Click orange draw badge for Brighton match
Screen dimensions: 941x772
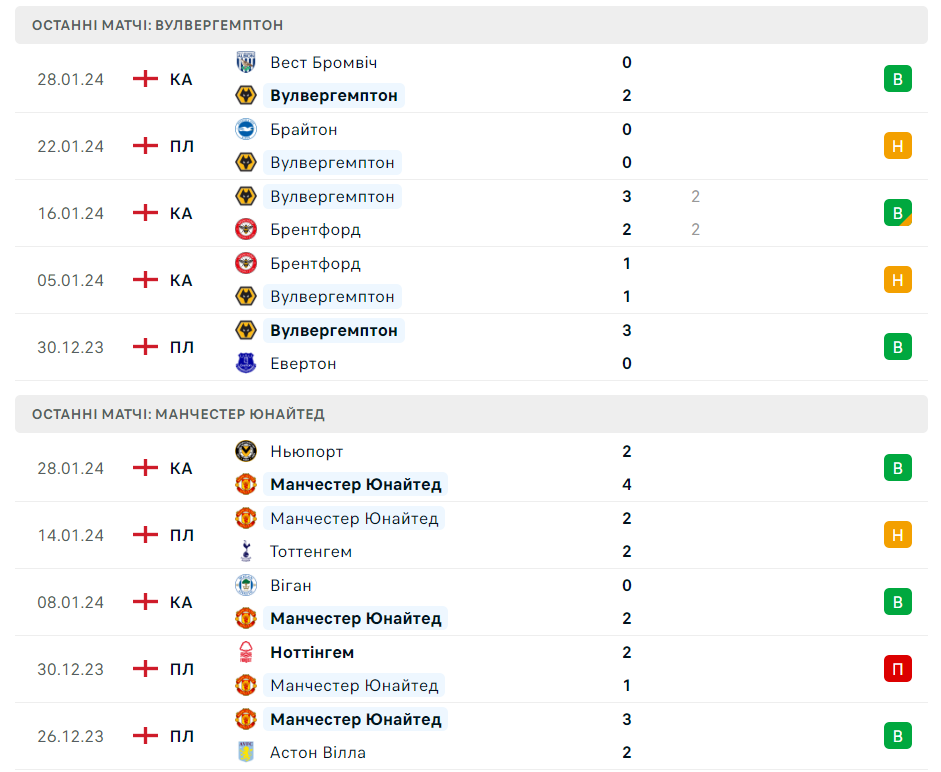[x=897, y=146]
